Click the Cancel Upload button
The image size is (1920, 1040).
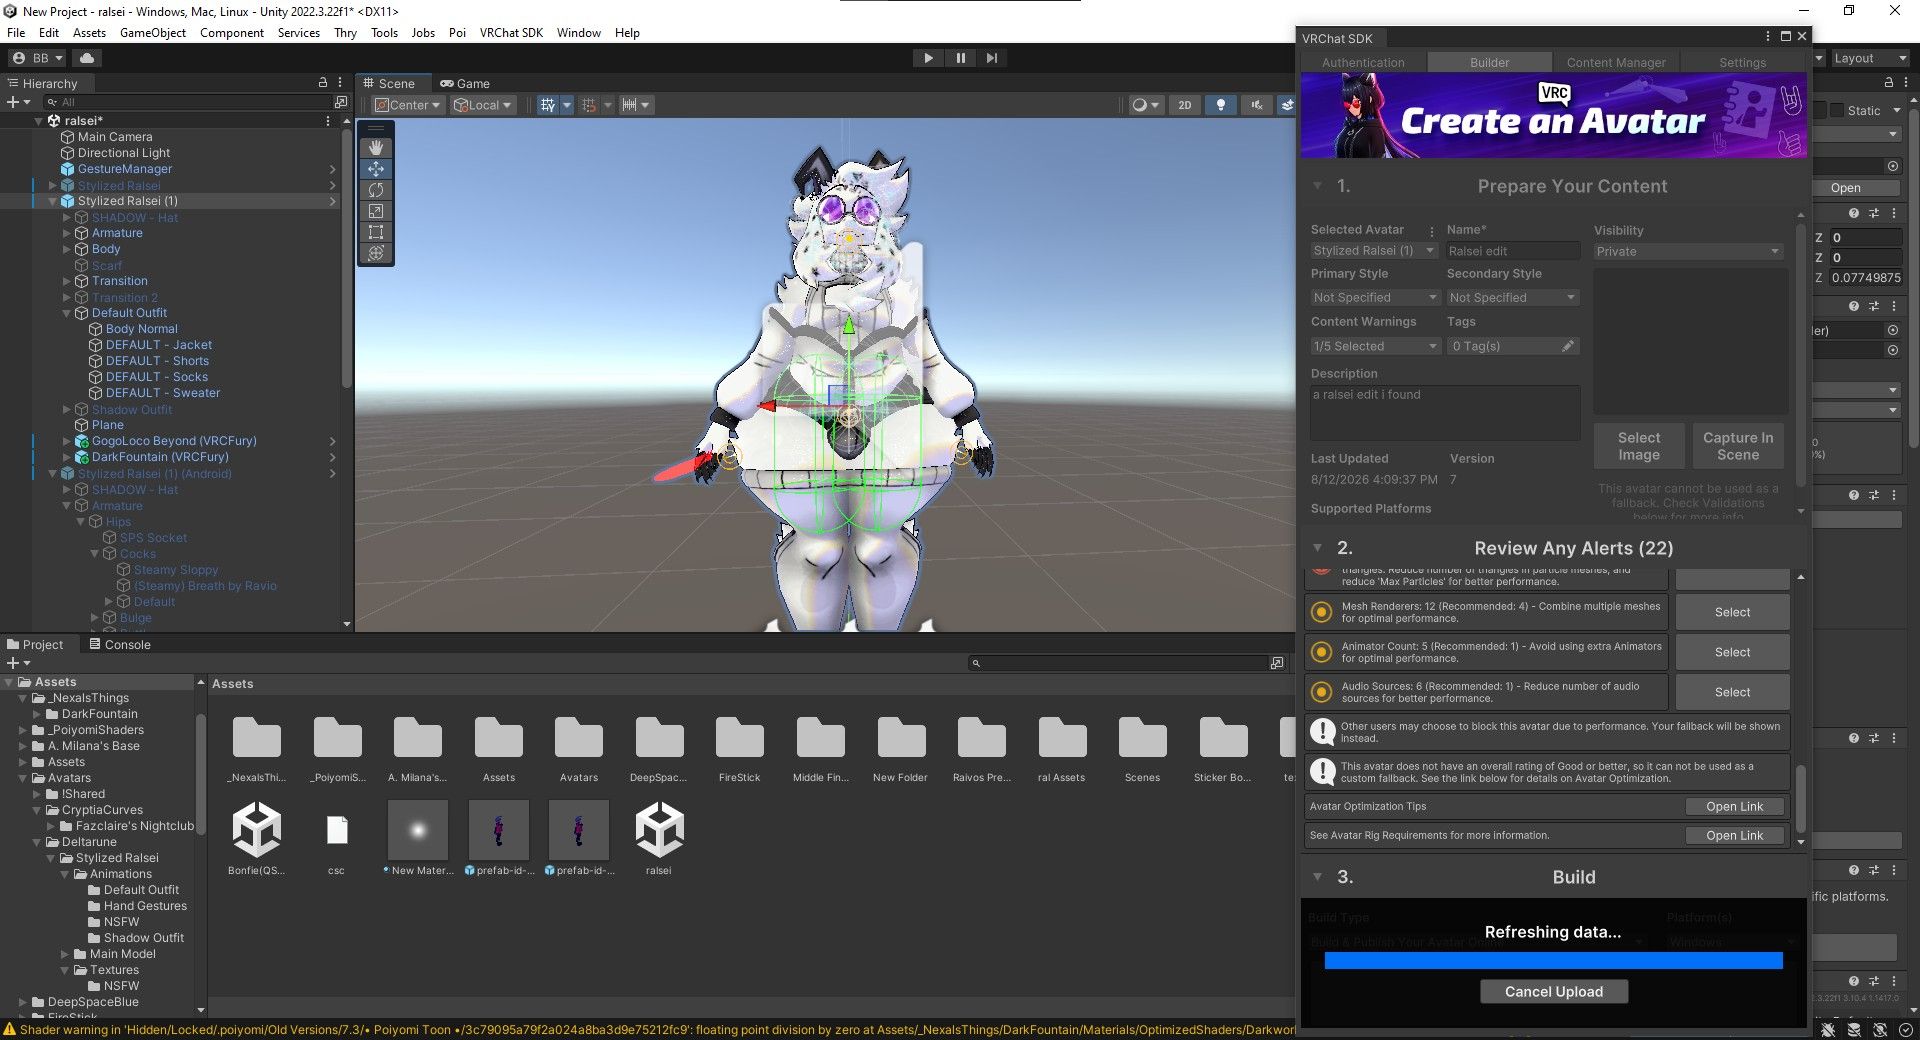(x=1554, y=992)
